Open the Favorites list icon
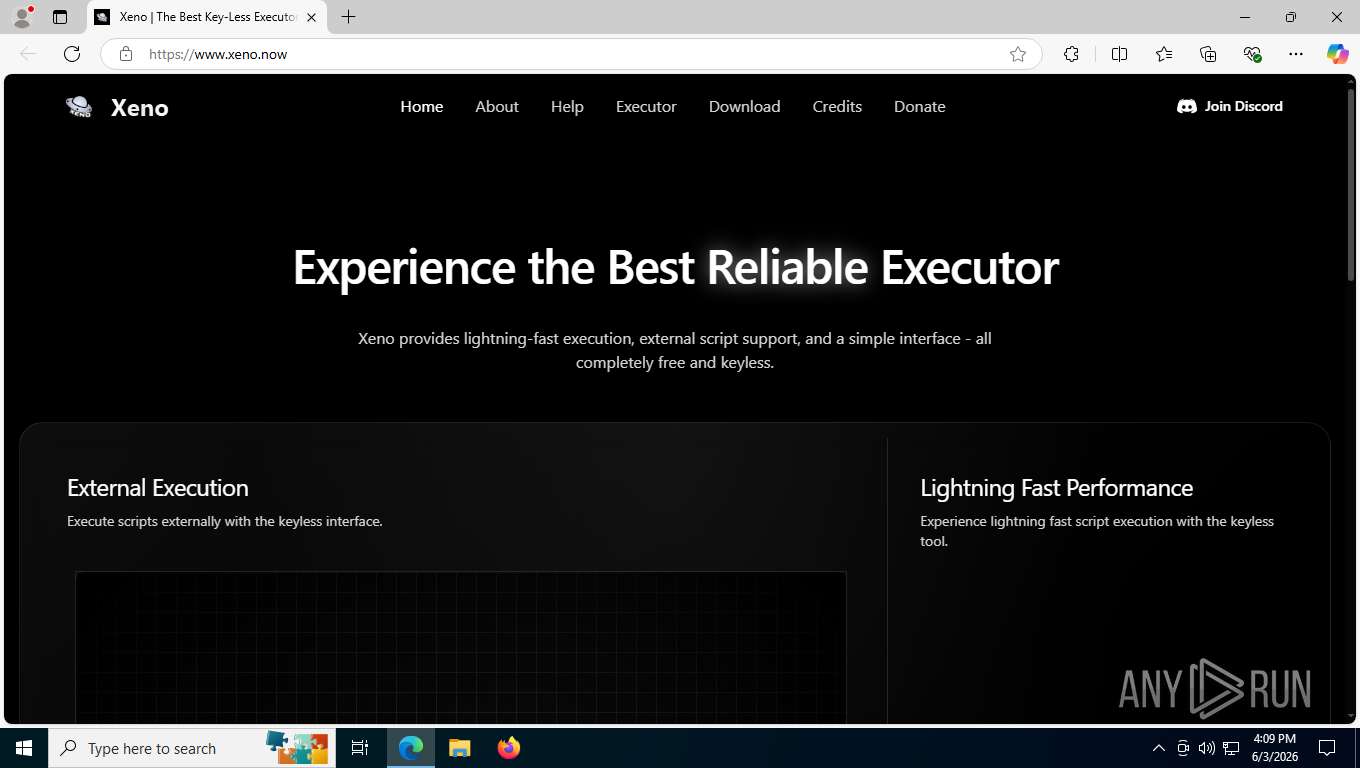Viewport: 1360px width, 768px height. click(x=1164, y=54)
